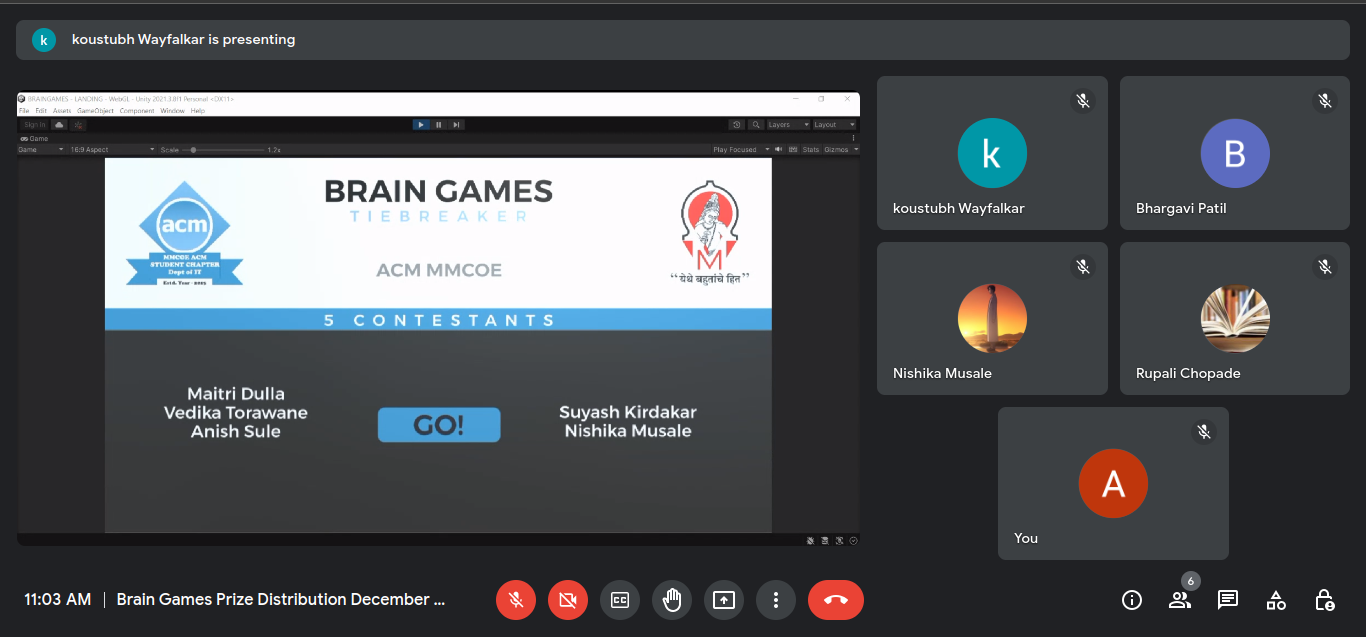Open the three-dot more options menu
Screen dimensions: 1366x637
click(x=775, y=600)
